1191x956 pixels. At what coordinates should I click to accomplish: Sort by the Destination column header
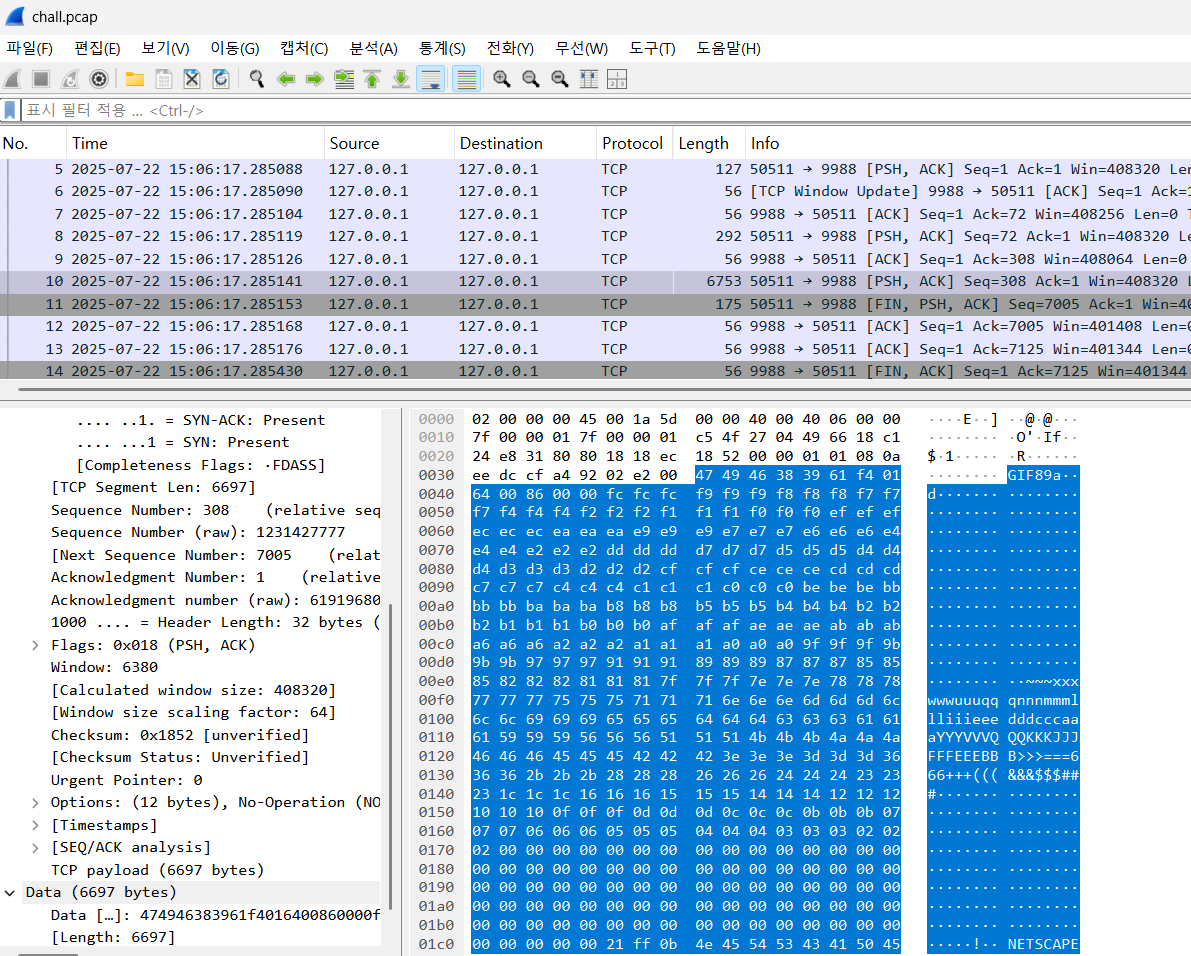pyautogui.click(x=526, y=144)
